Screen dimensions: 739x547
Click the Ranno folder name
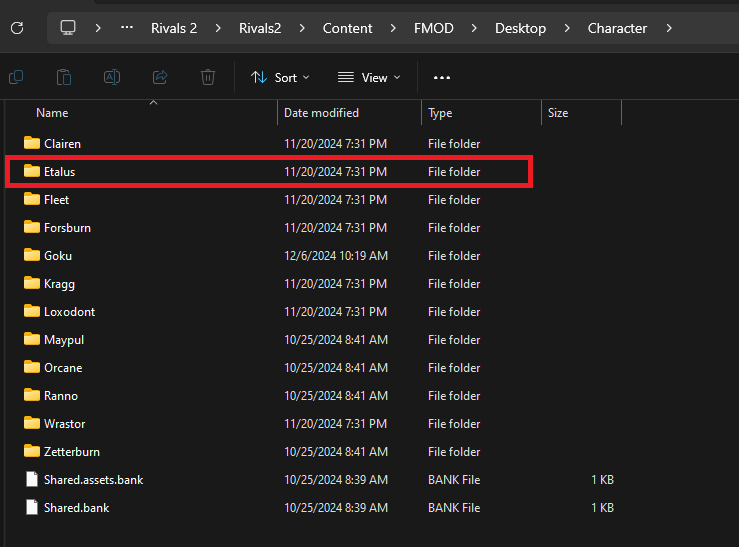point(61,396)
